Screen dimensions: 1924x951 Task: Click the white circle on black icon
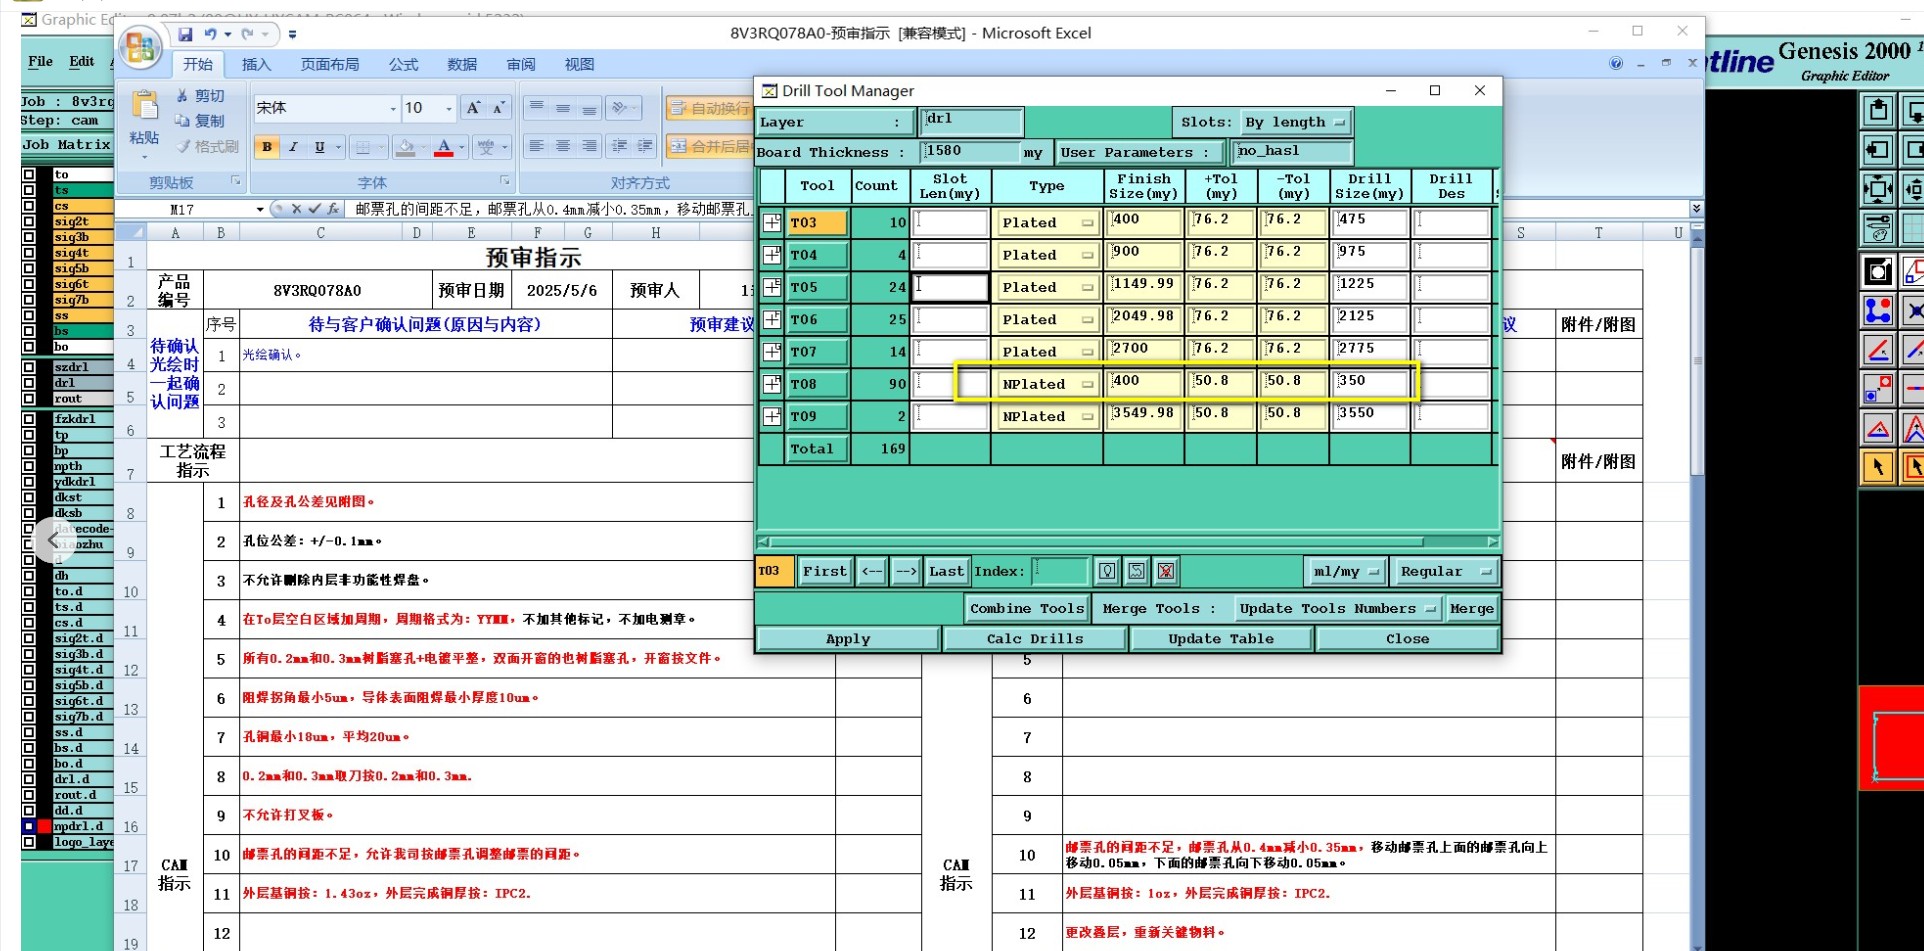(x=1878, y=271)
